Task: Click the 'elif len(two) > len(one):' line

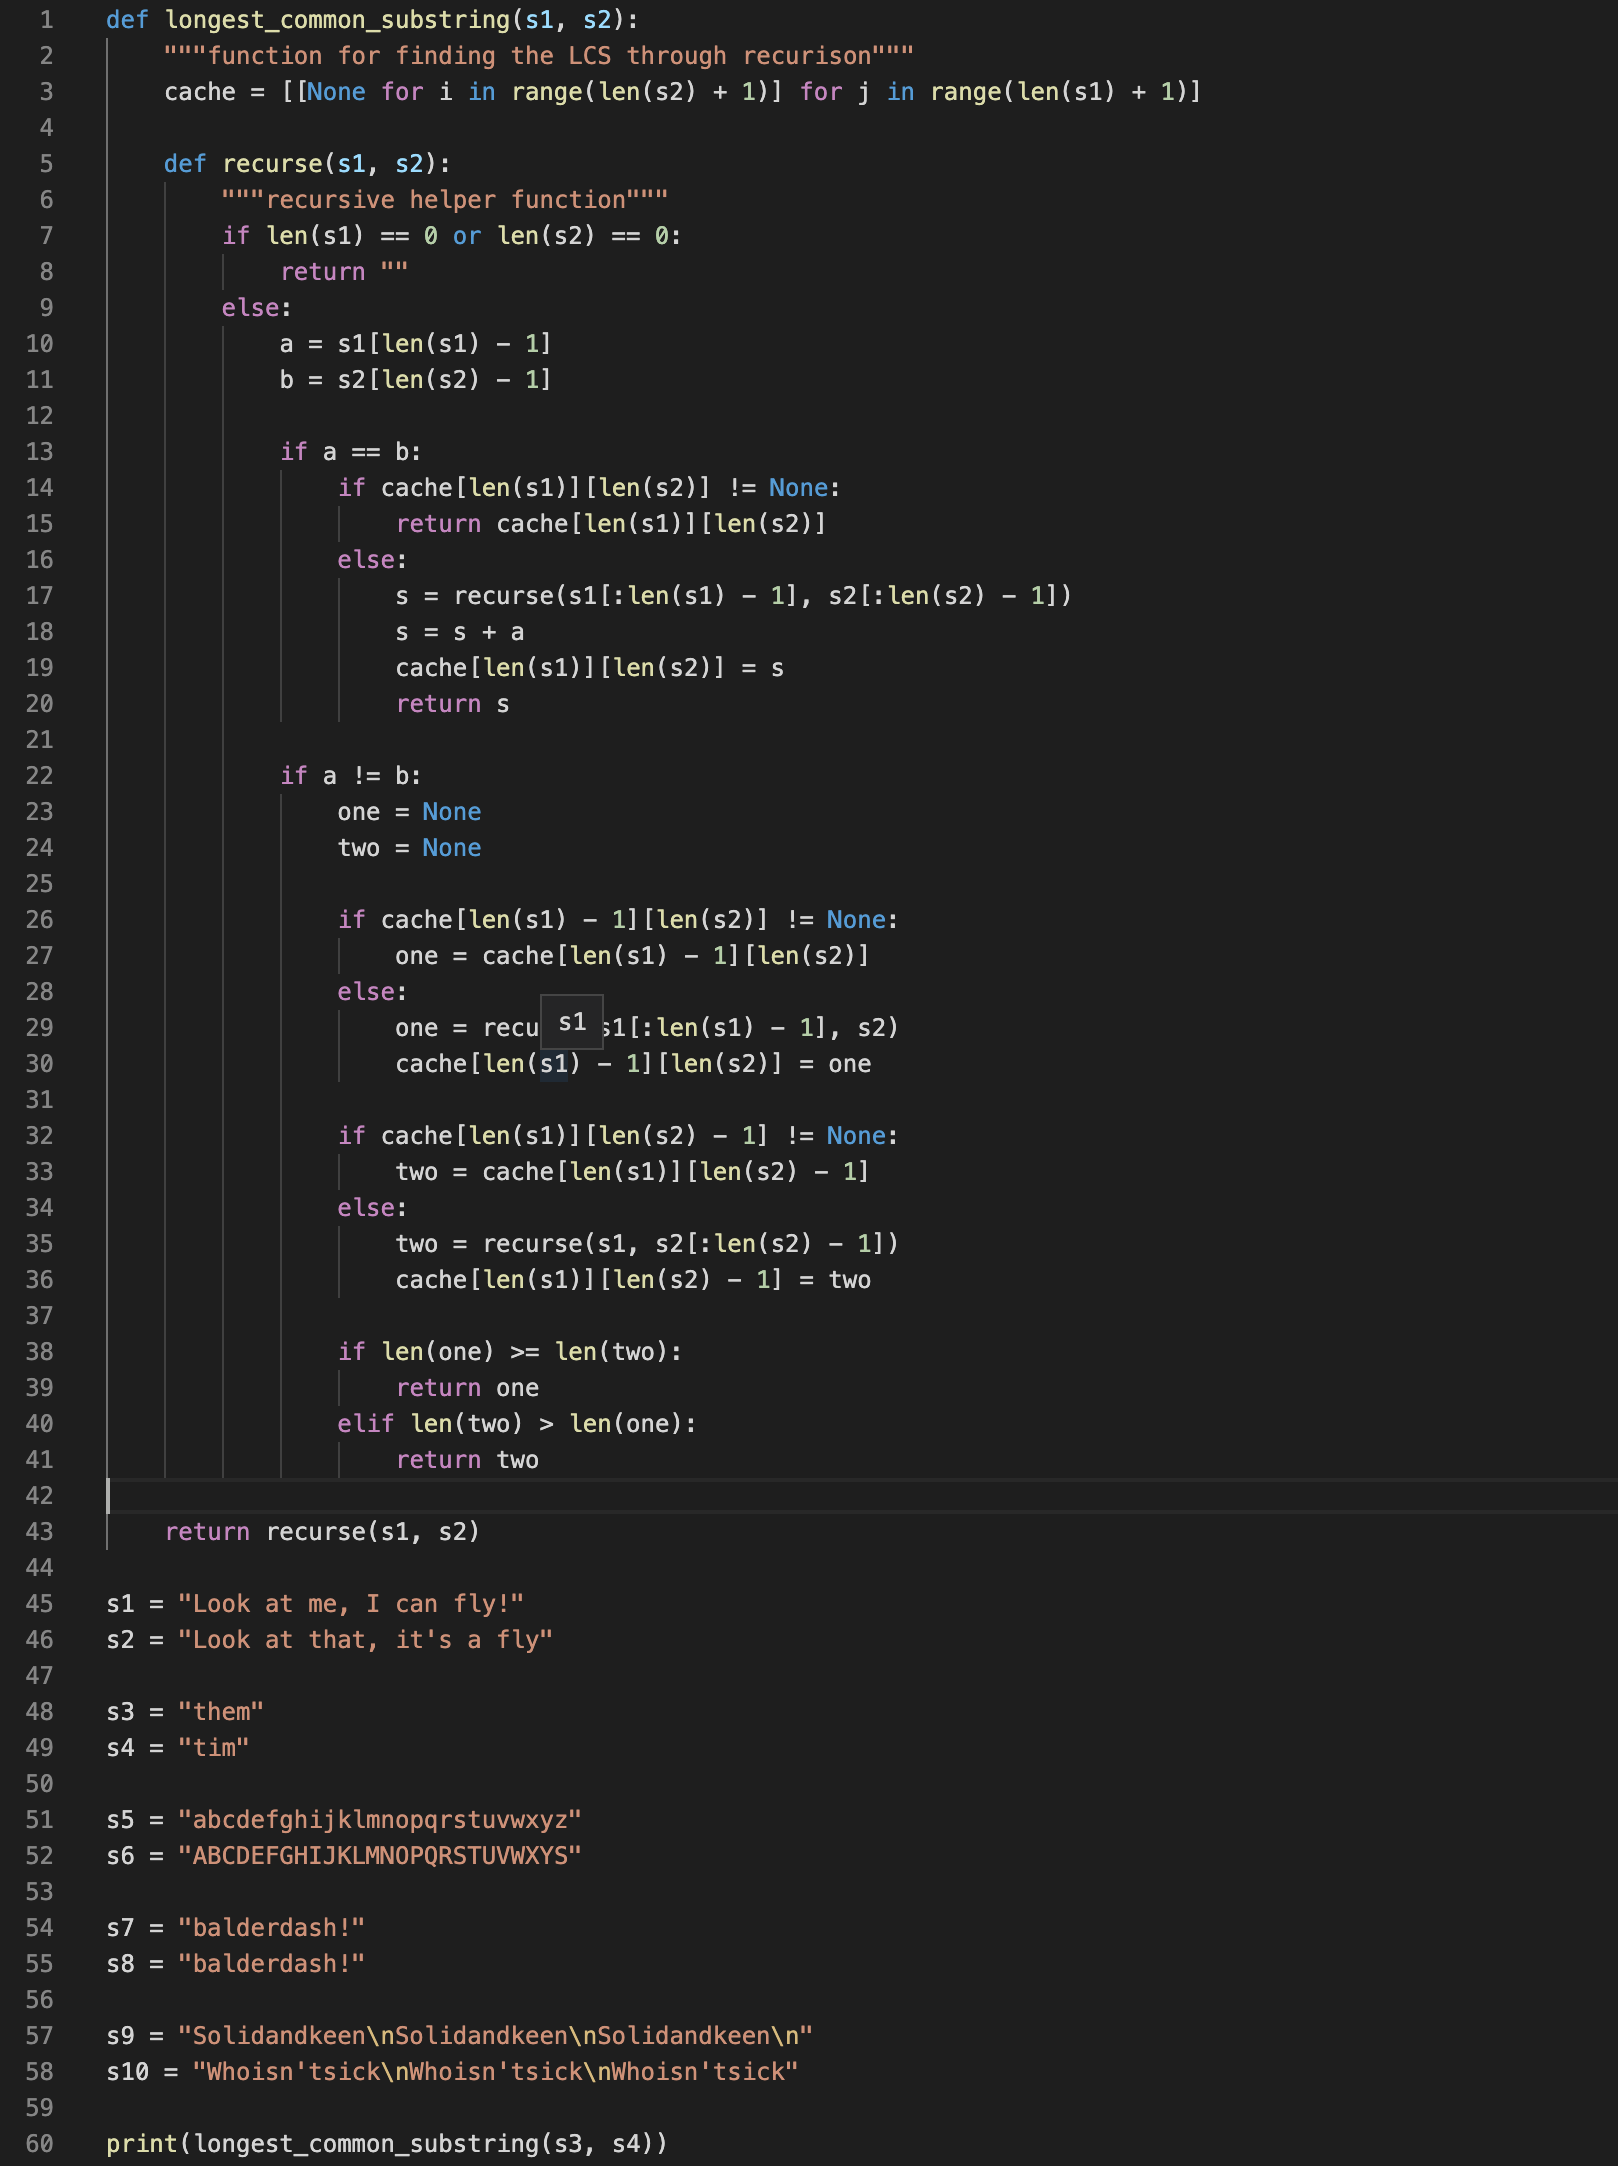Action: tap(517, 1424)
